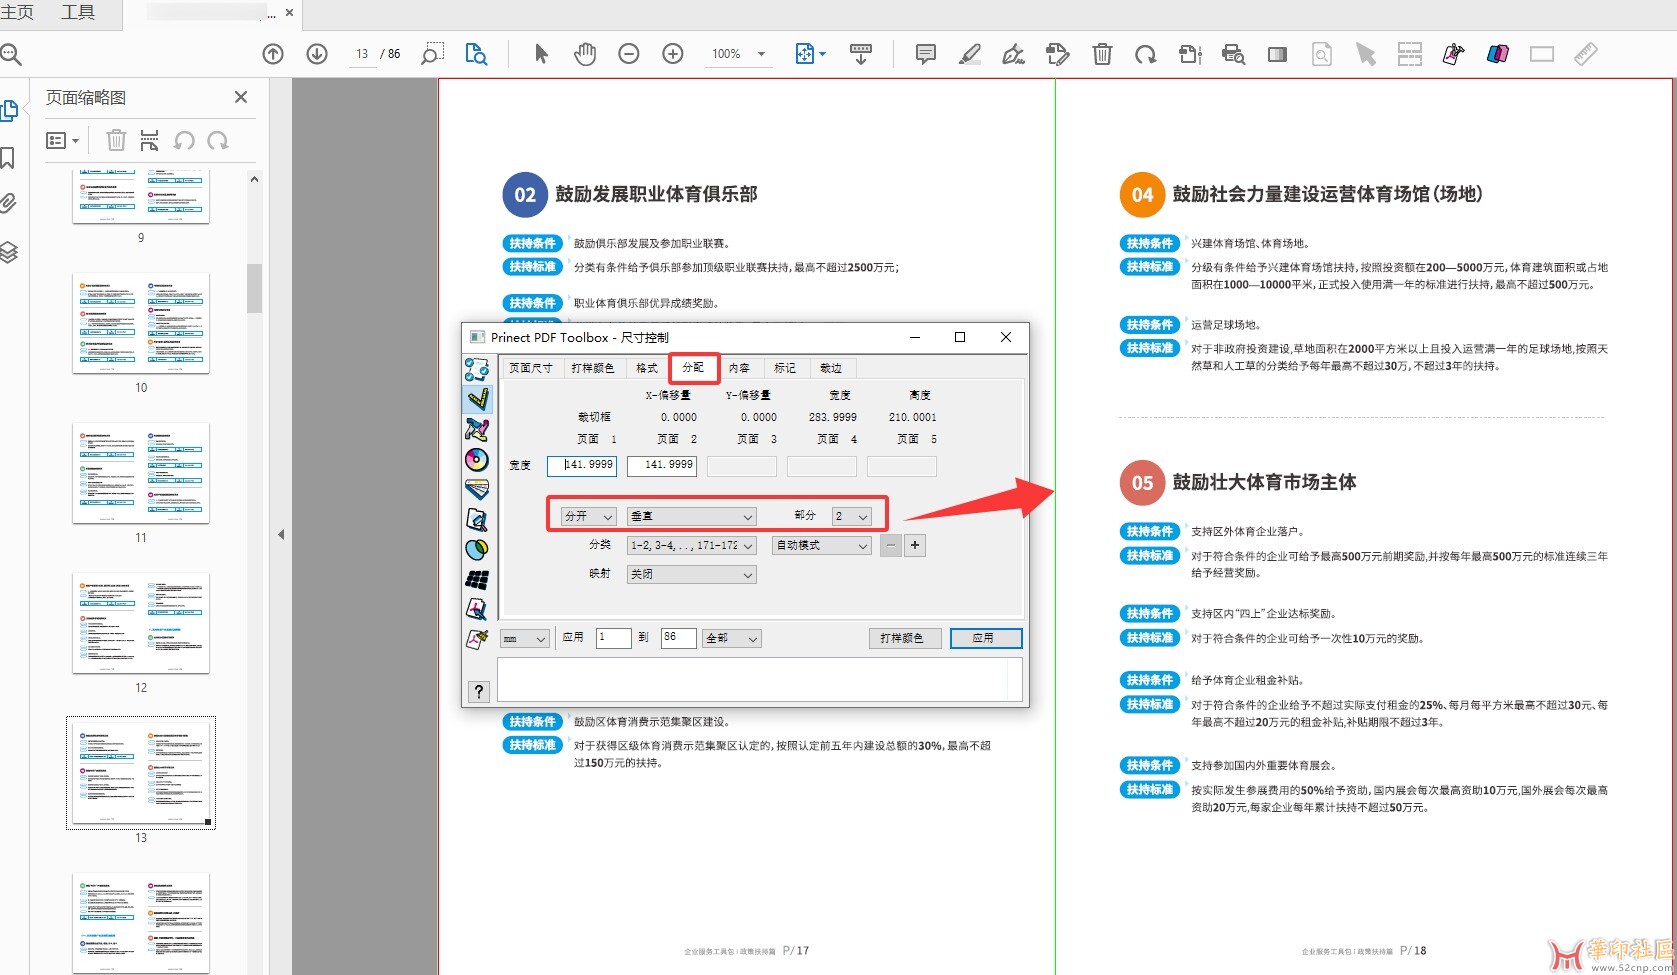Expand the 垂直 direction dropdown
1677x975 pixels.
691,516
